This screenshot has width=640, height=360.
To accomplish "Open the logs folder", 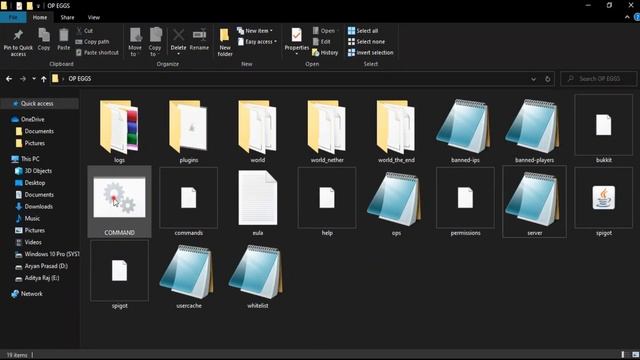I will [119, 131].
